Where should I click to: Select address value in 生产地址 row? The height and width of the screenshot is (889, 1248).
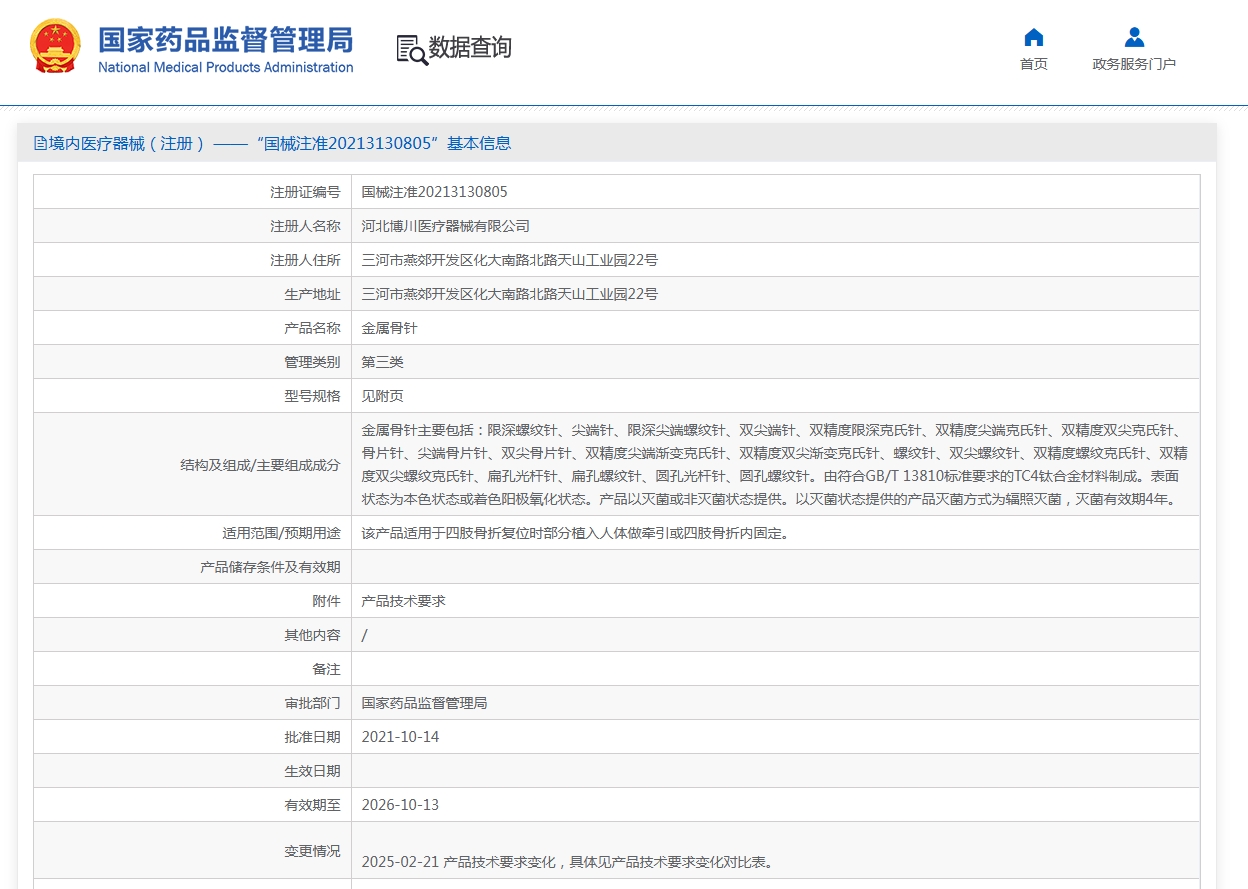[510, 294]
